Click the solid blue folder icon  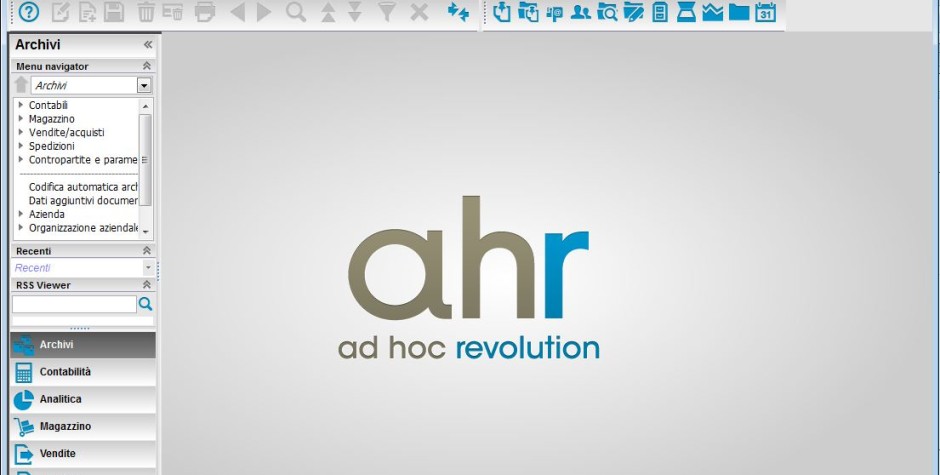pos(739,12)
